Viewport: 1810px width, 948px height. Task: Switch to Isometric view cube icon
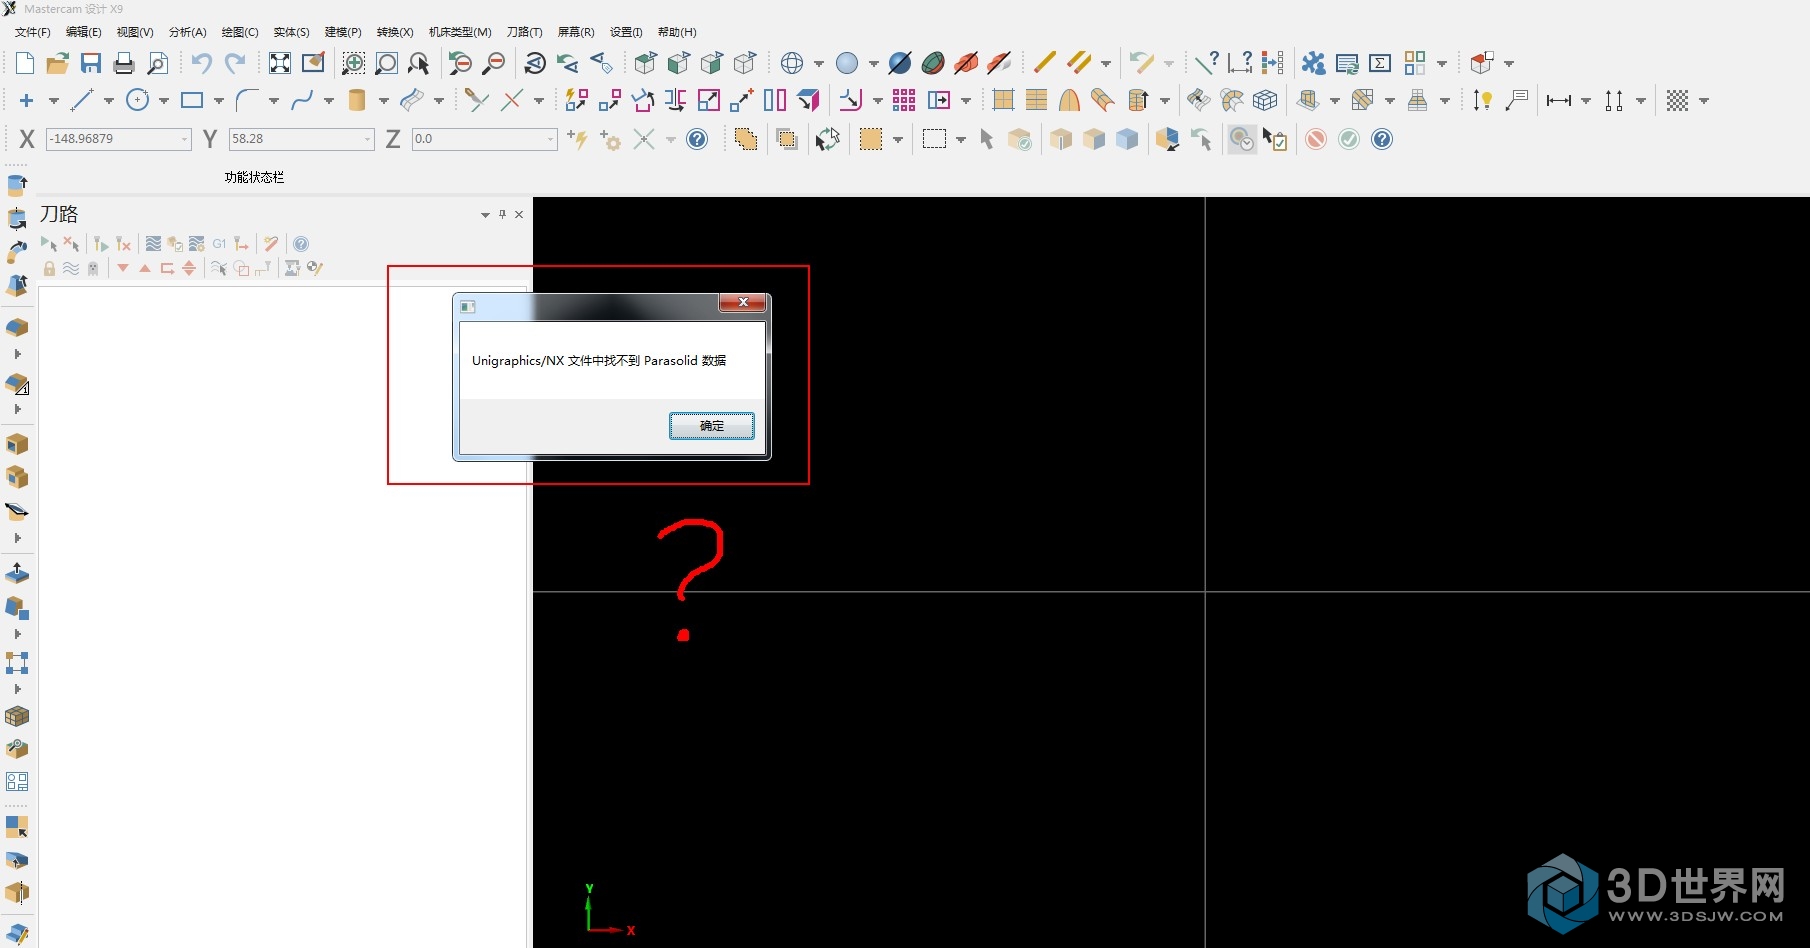[x=744, y=63]
